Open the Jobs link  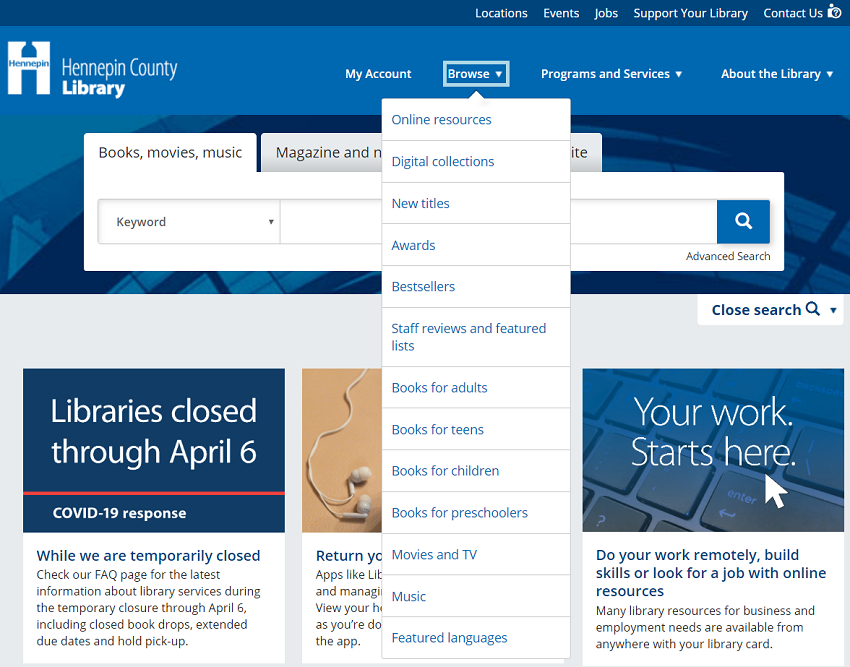click(606, 13)
